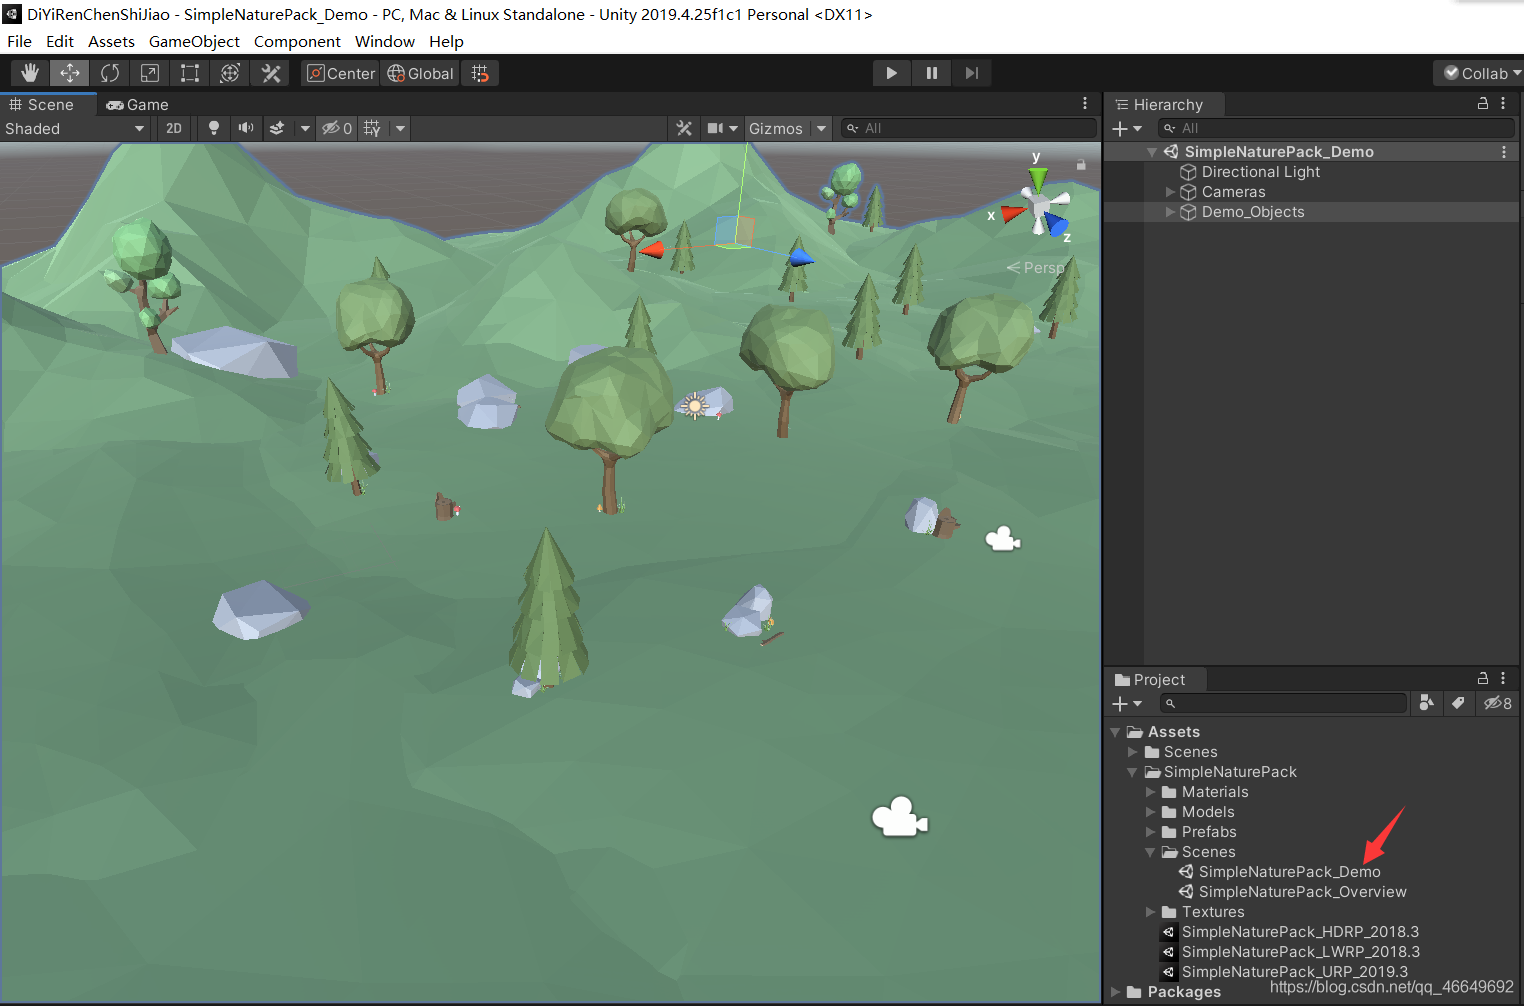The width and height of the screenshot is (1524, 1006).
Task: Open Gizmos dropdown arrow
Action: click(821, 128)
